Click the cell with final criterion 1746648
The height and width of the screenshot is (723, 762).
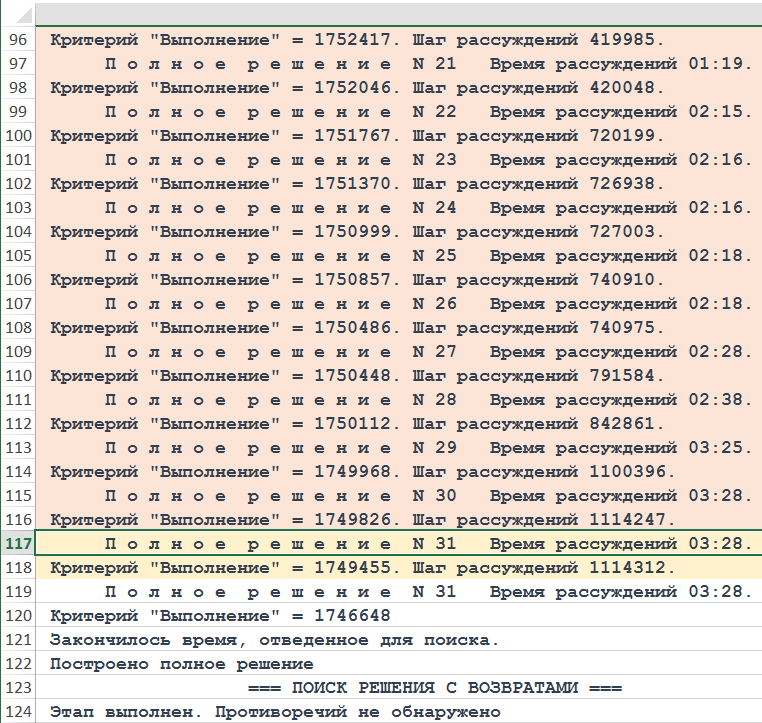(x=220, y=616)
